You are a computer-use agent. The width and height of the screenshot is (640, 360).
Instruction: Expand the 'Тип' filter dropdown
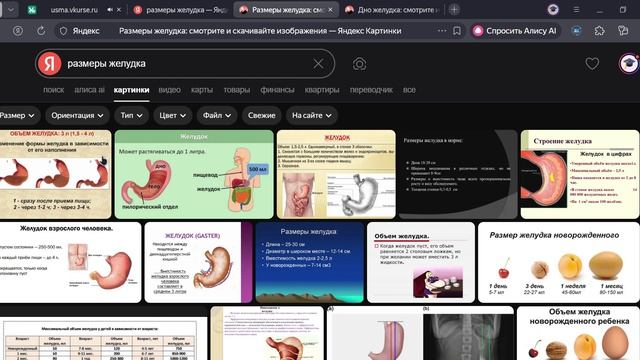click(131, 116)
